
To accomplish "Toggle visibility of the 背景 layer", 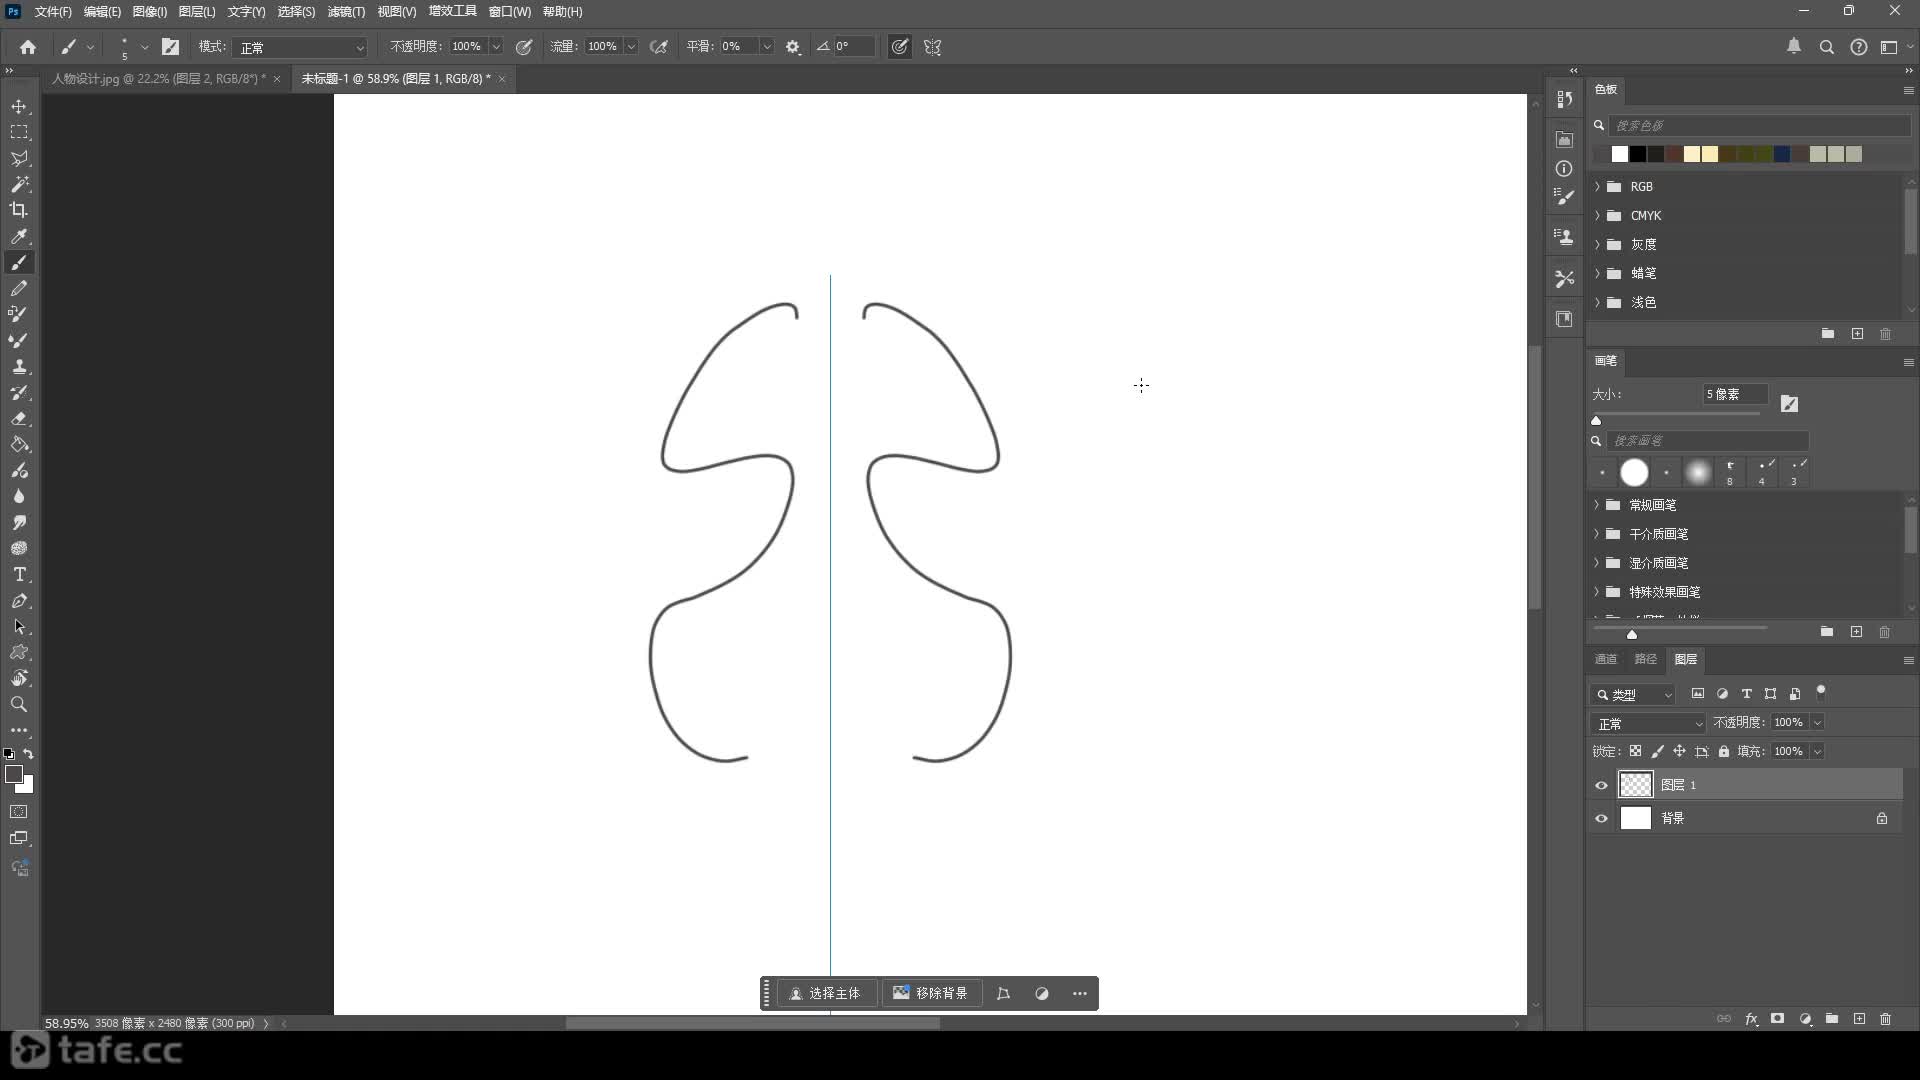I will 1601,819.
